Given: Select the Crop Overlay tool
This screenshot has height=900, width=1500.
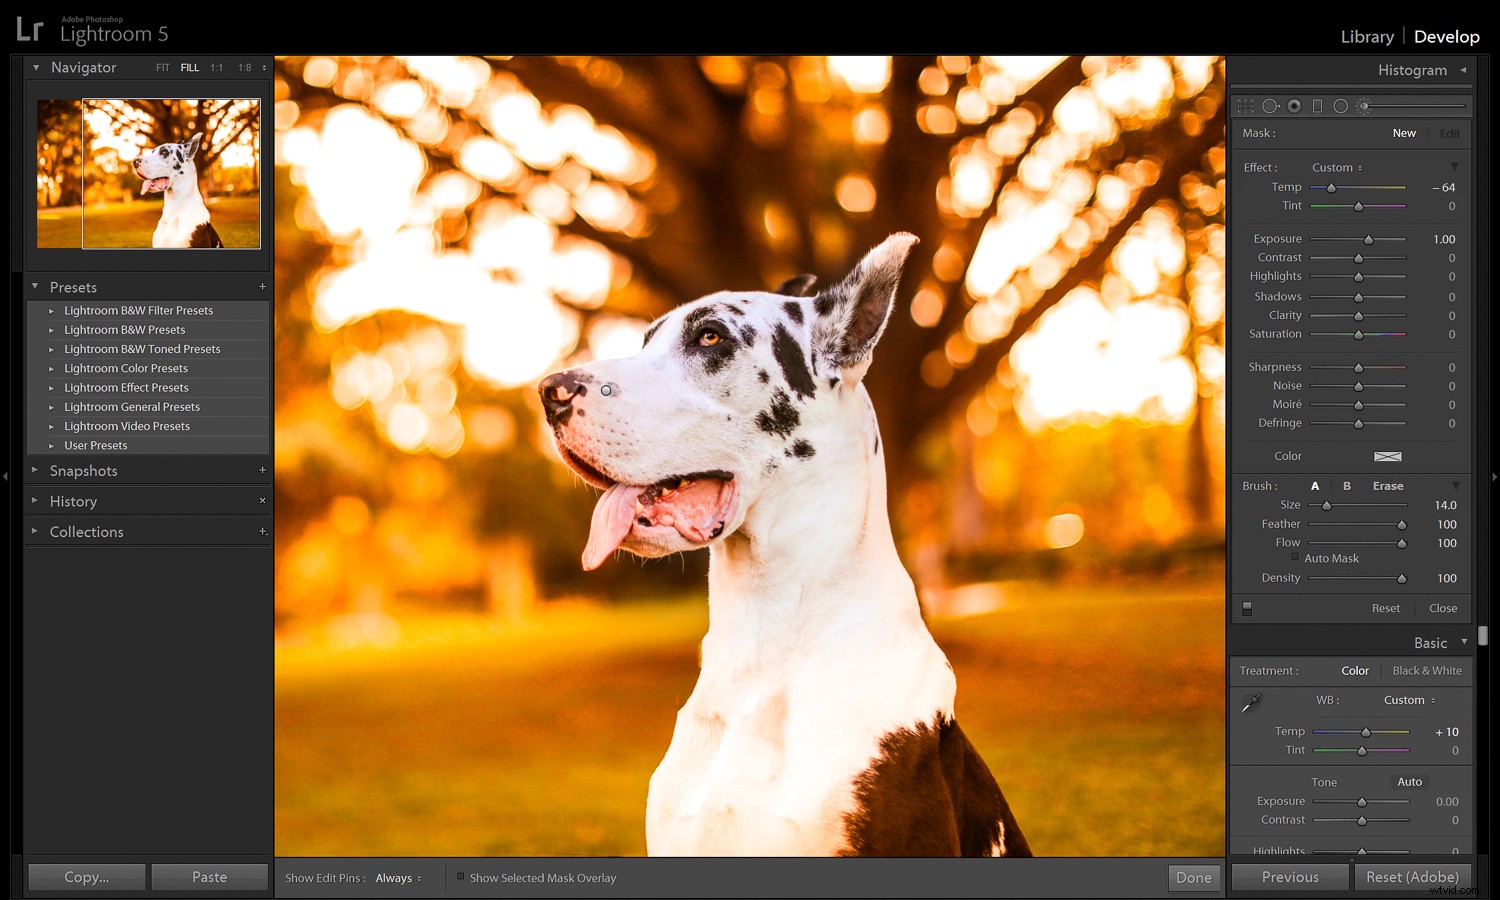Looking at the screenshot, I should tap(1246, 105).
